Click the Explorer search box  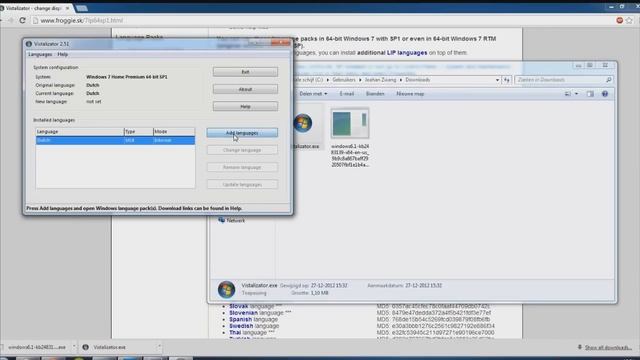click(x=564, y=80)
